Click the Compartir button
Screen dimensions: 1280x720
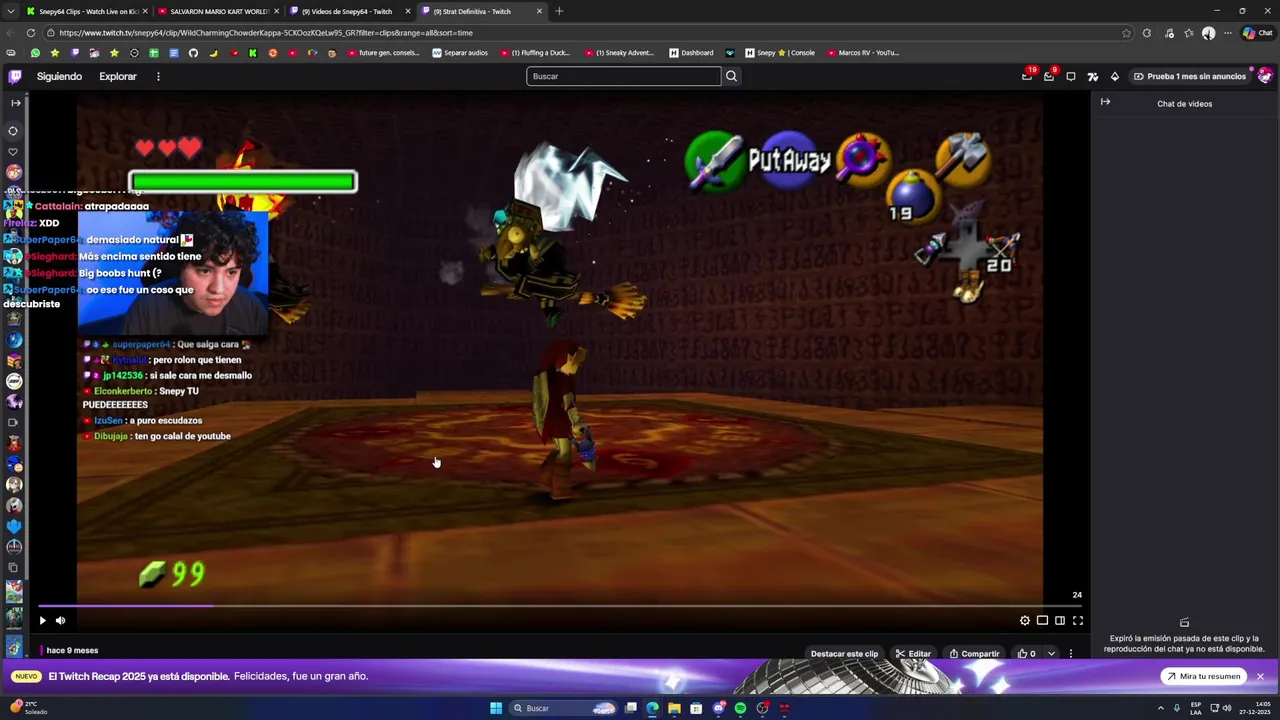pos(974,654)
